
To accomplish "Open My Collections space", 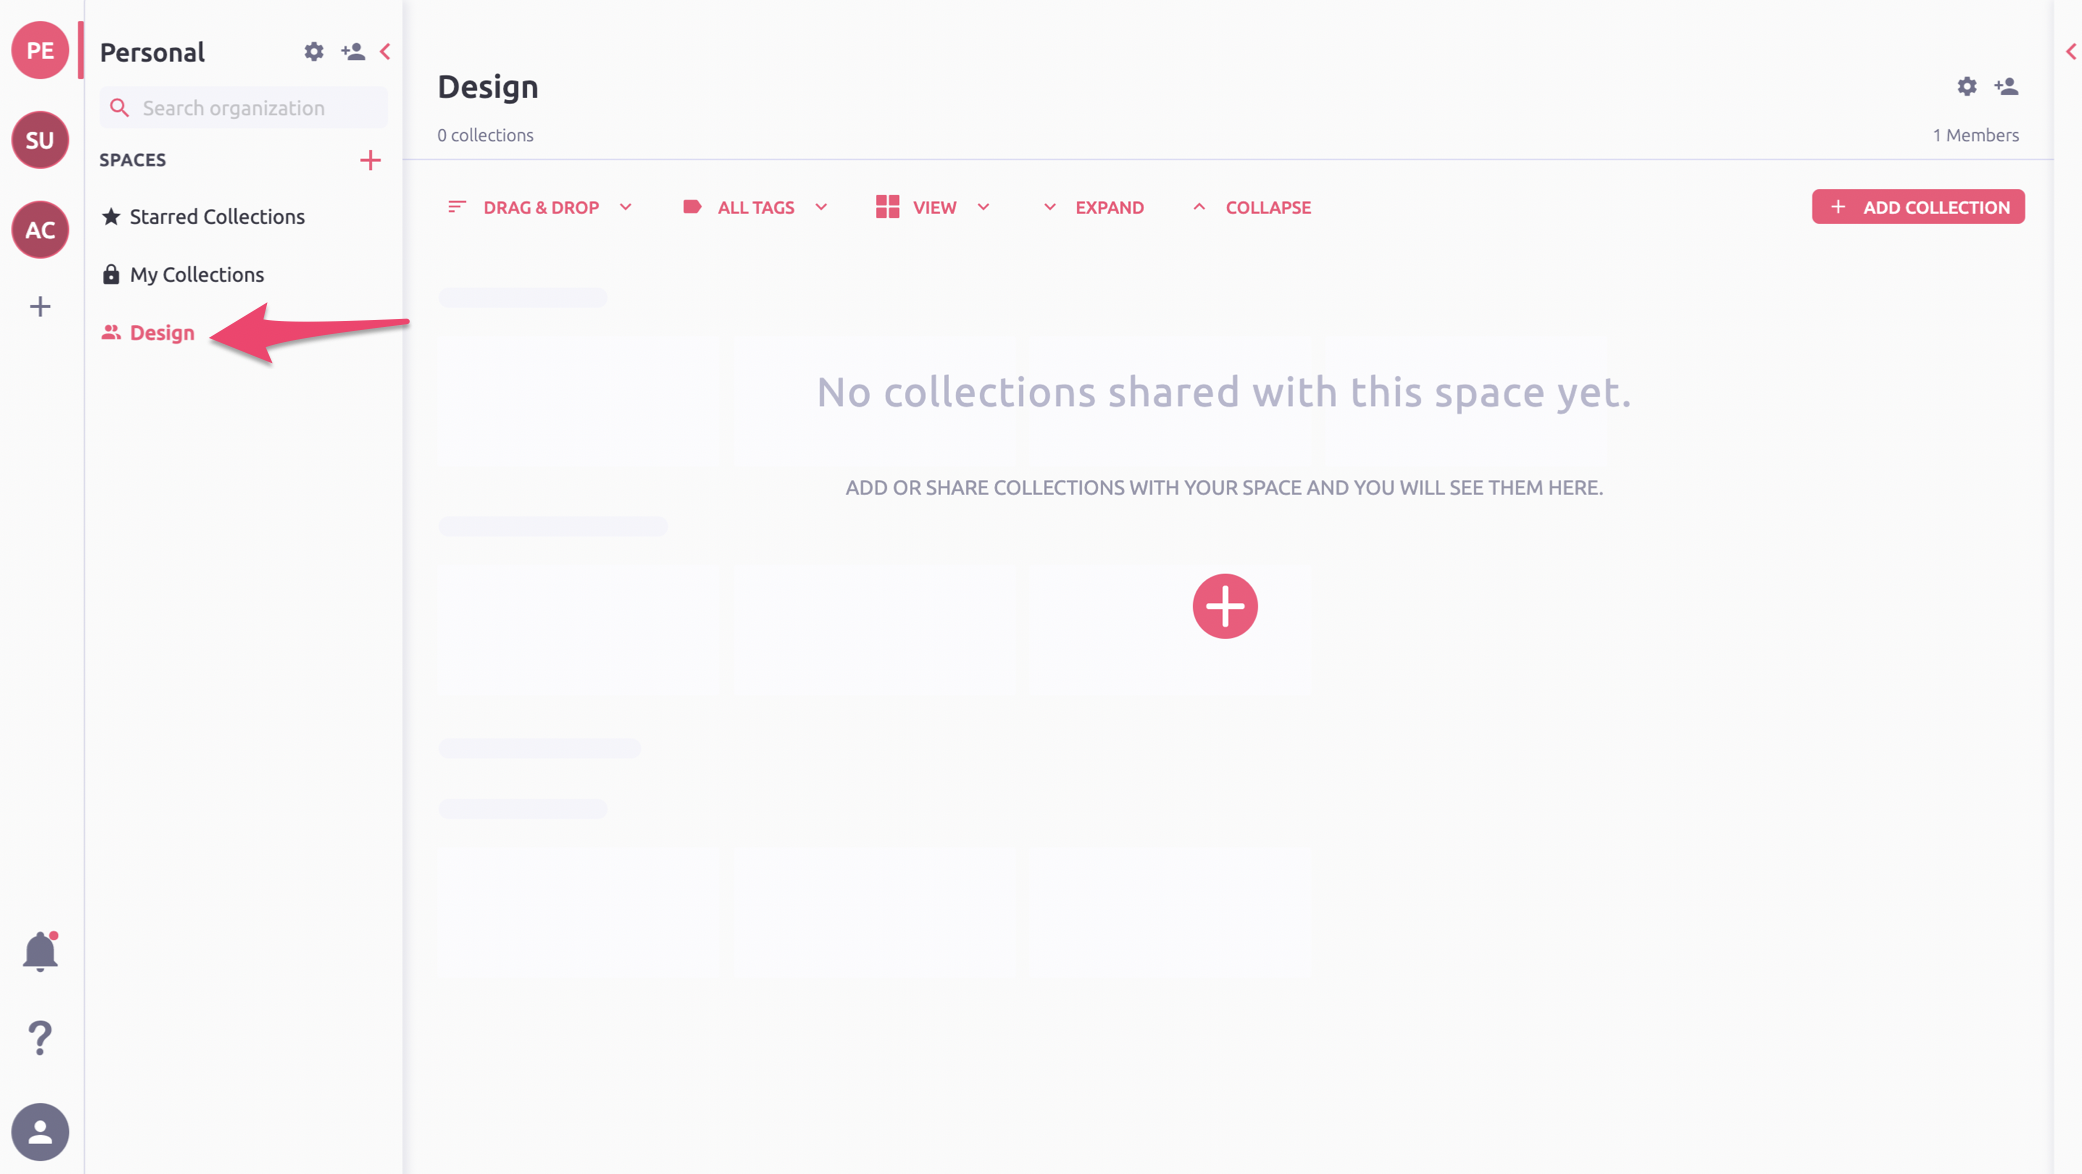I will [x=196, y=275].
